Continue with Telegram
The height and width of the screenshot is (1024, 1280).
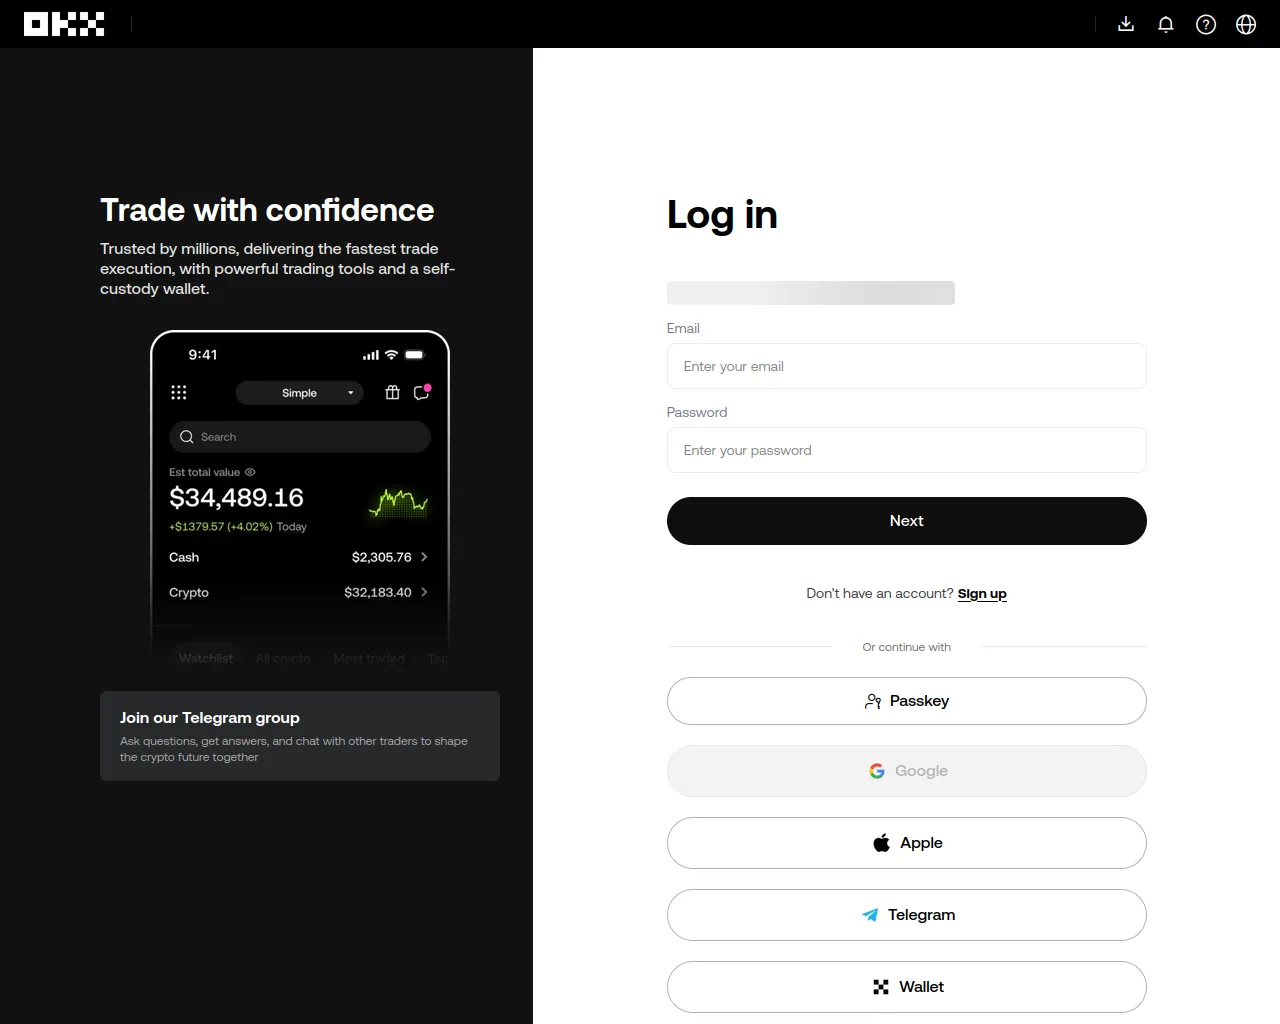[907, 915]
